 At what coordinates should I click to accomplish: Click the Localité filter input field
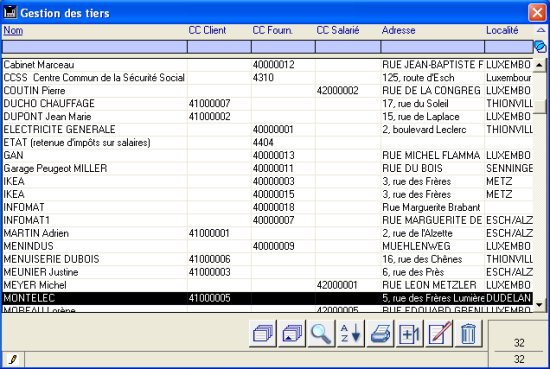click(x=509, y=47)
